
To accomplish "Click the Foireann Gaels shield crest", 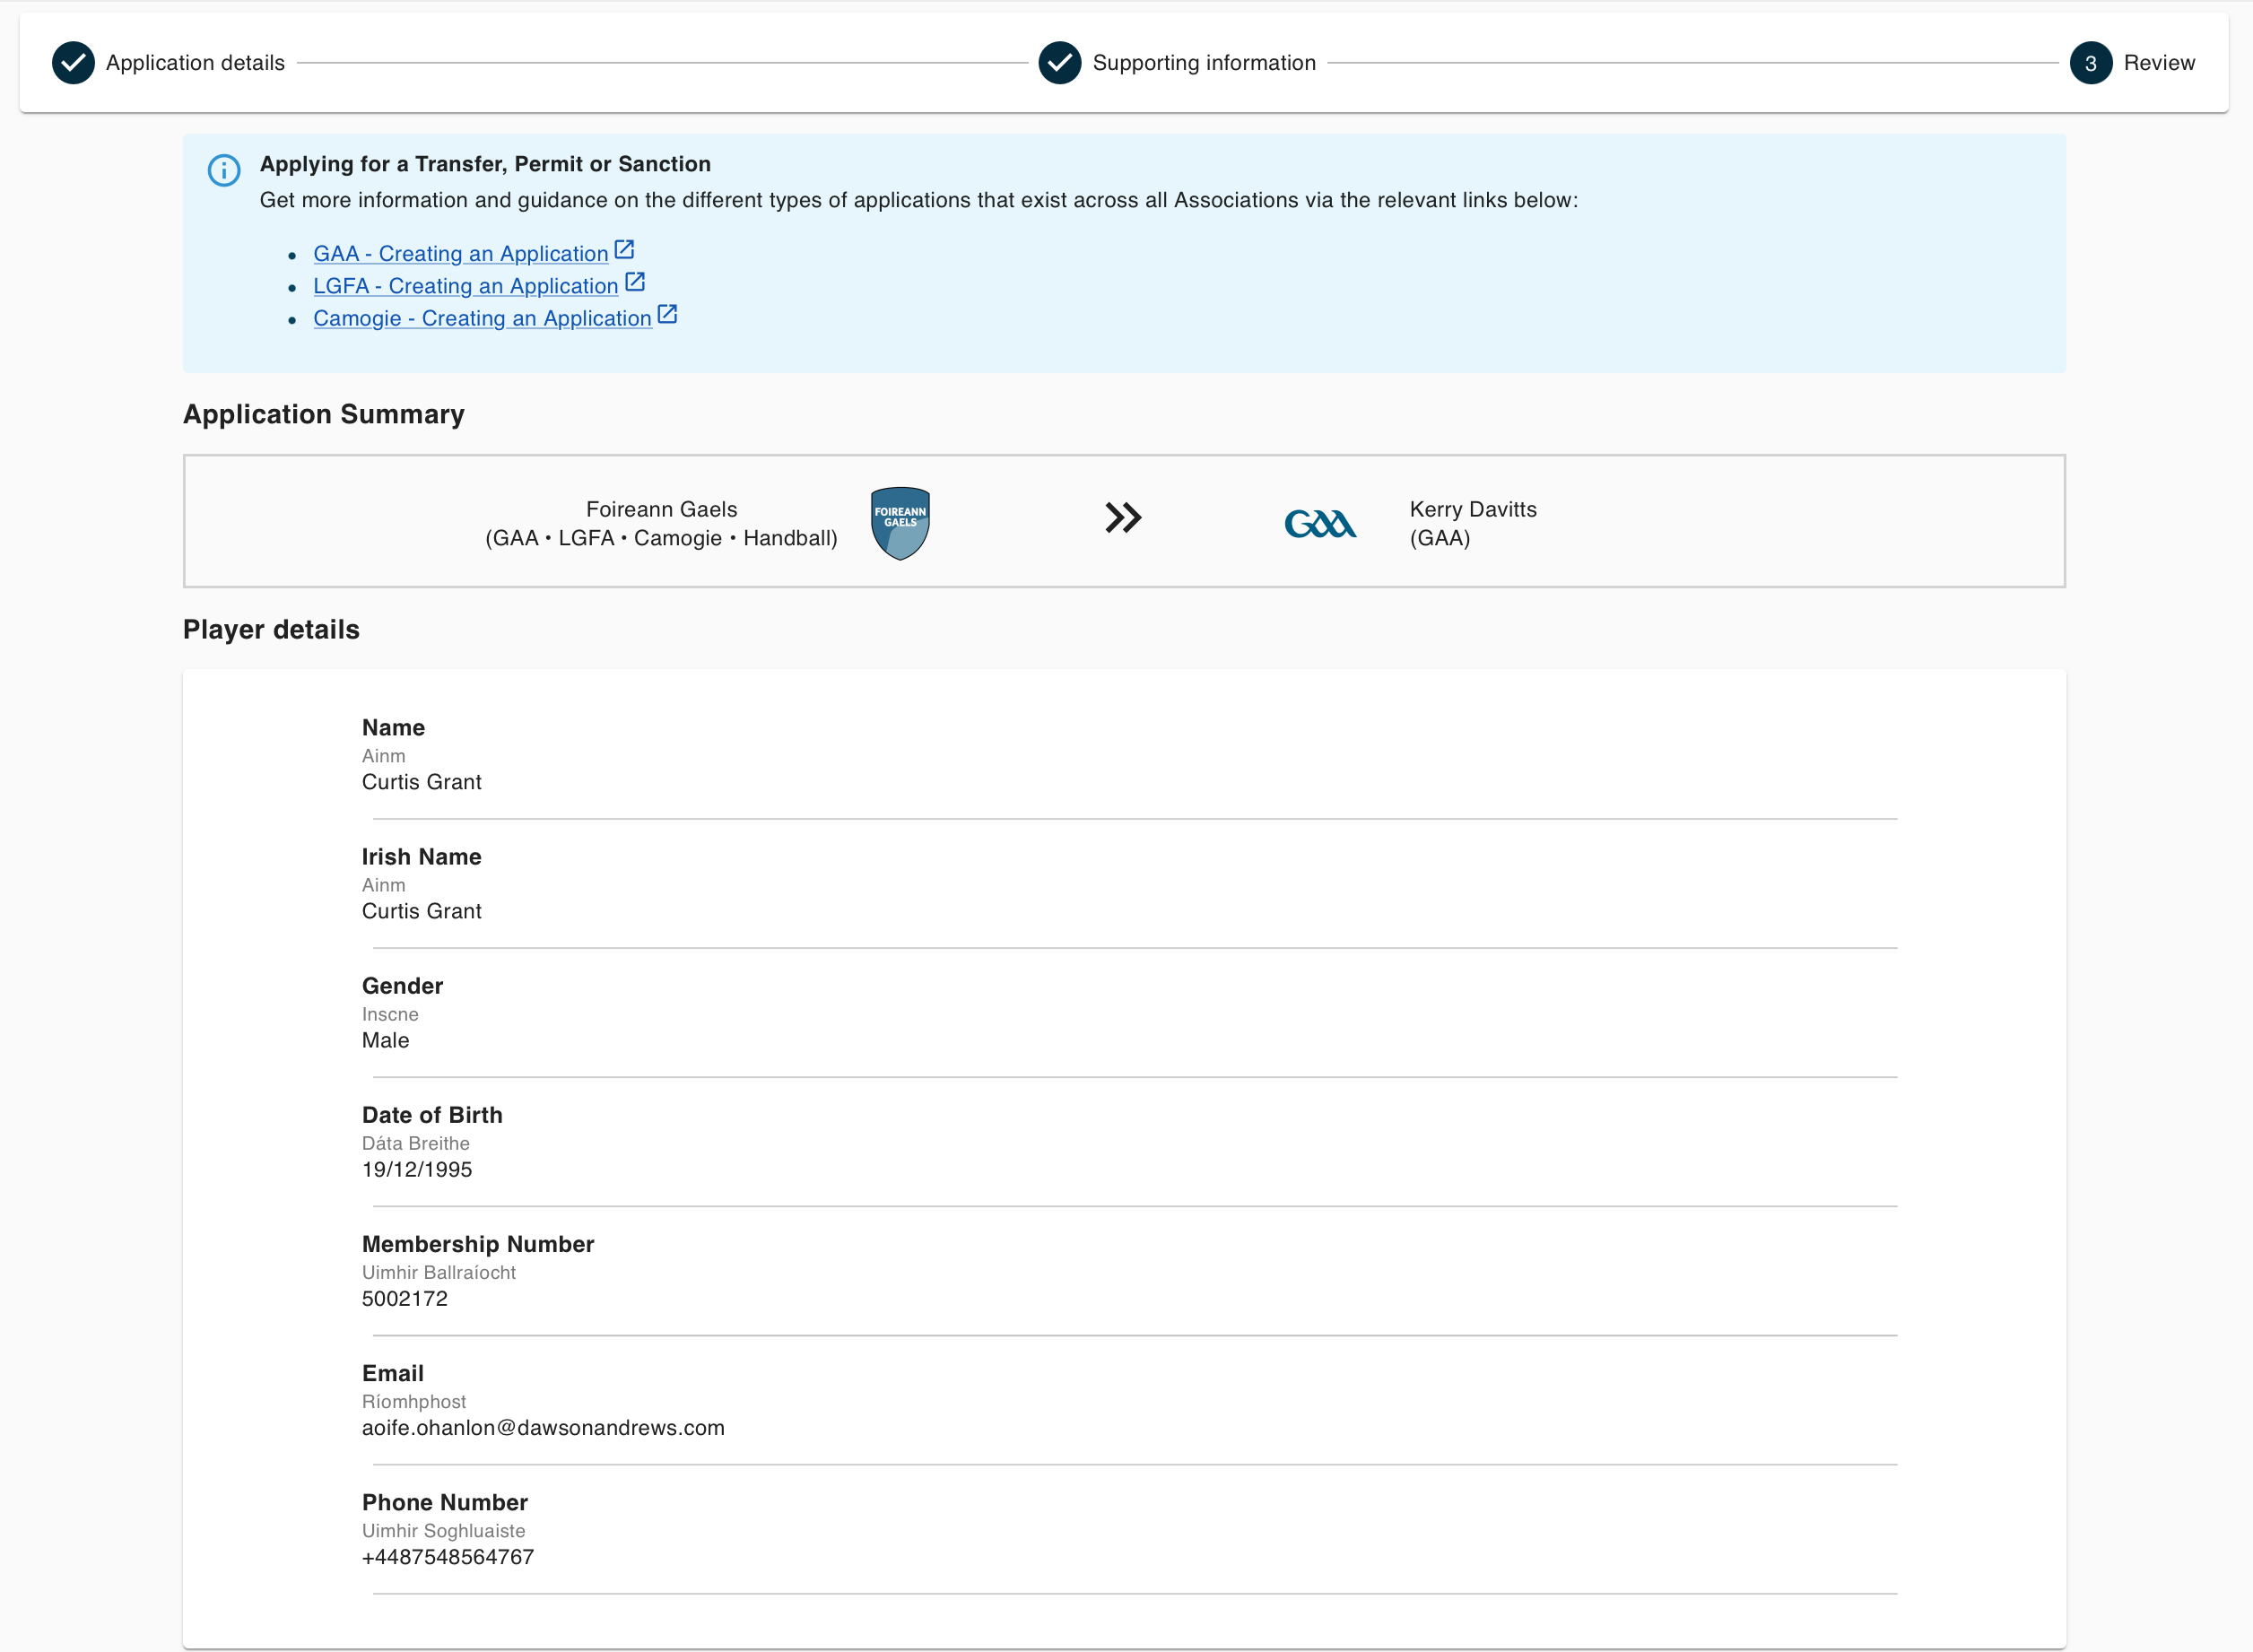I will click(x=900, y=523).
